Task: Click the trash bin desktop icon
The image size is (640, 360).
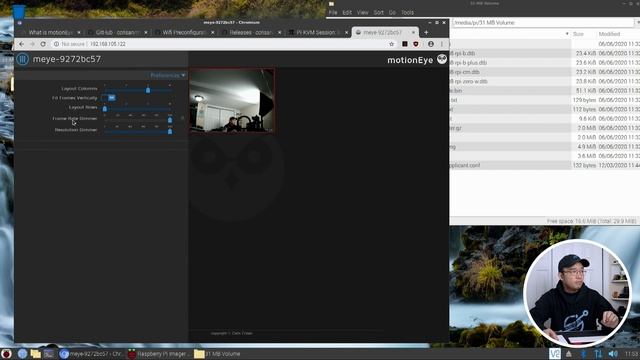Action: 18,11
